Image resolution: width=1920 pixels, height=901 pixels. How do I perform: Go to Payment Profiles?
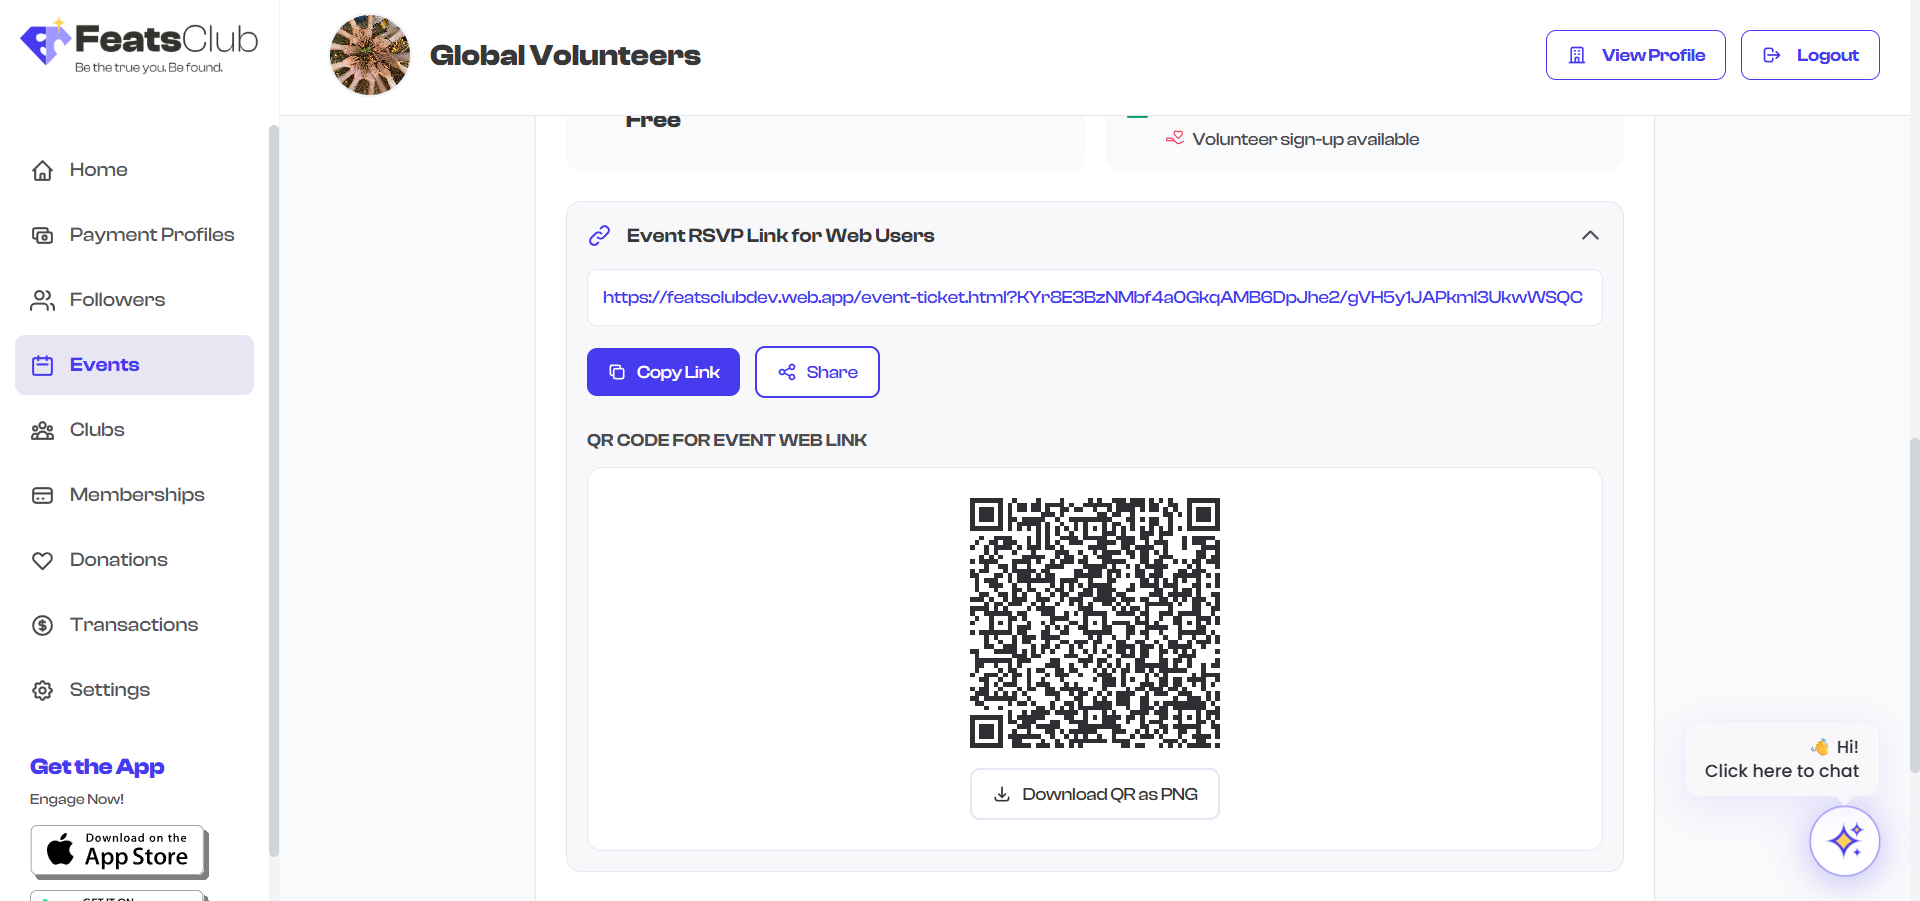coord(134,235)
